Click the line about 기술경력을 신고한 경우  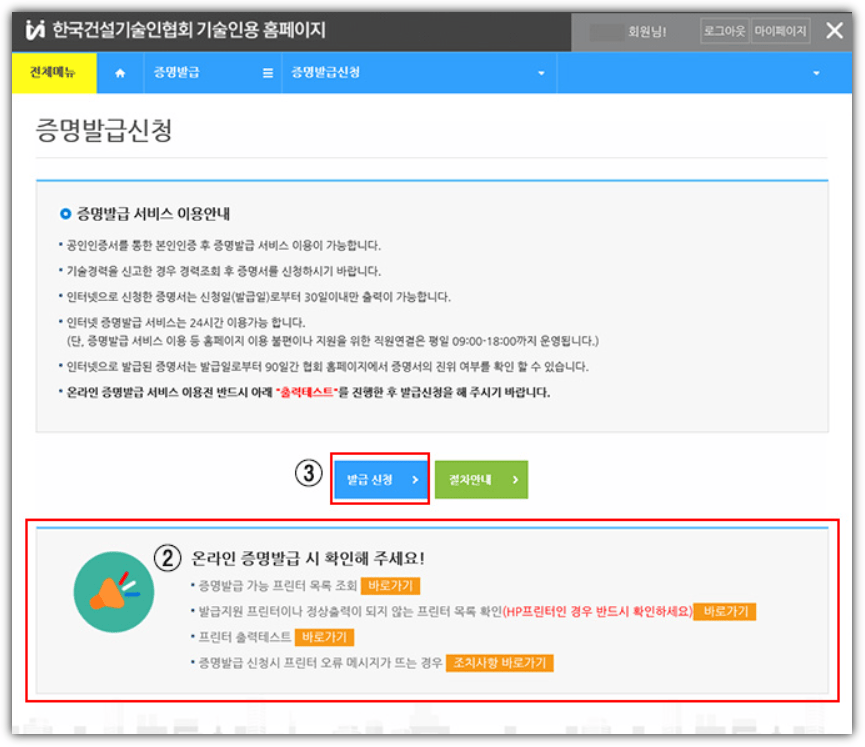click(x=223, y=271)
